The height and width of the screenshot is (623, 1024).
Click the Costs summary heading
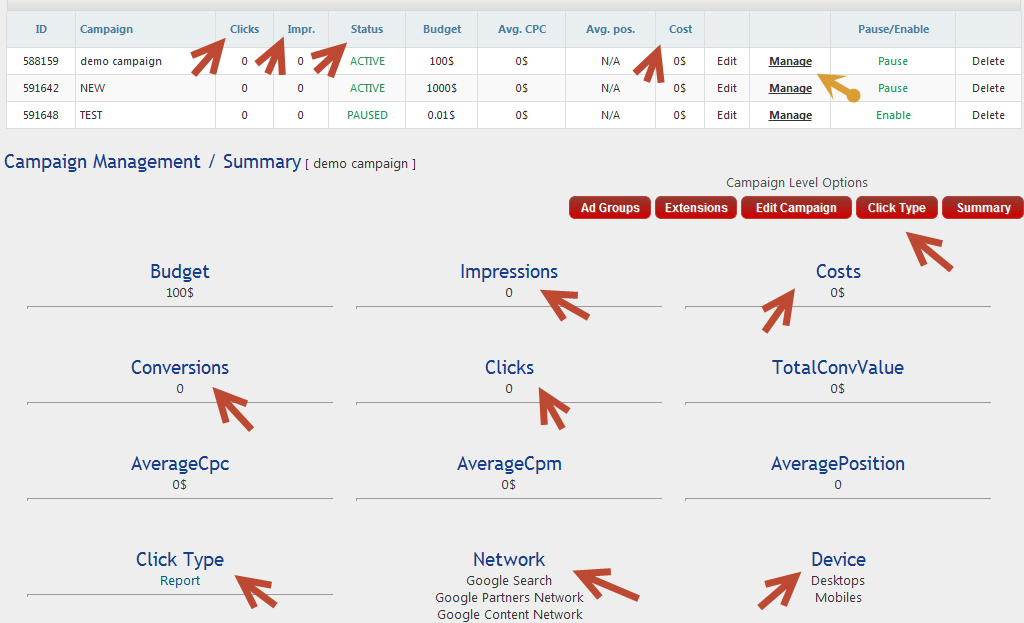point(838,272)
